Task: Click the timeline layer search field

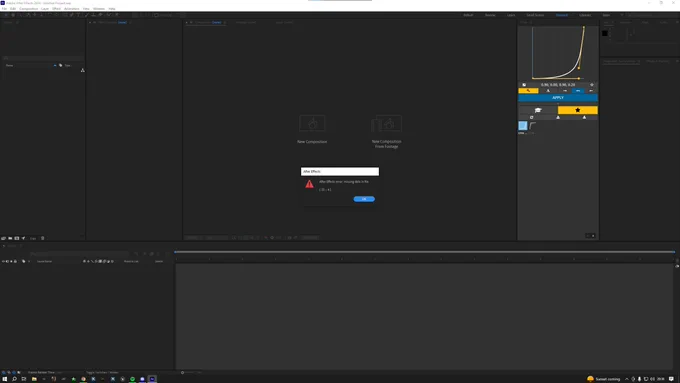Action: coord(78,254)
